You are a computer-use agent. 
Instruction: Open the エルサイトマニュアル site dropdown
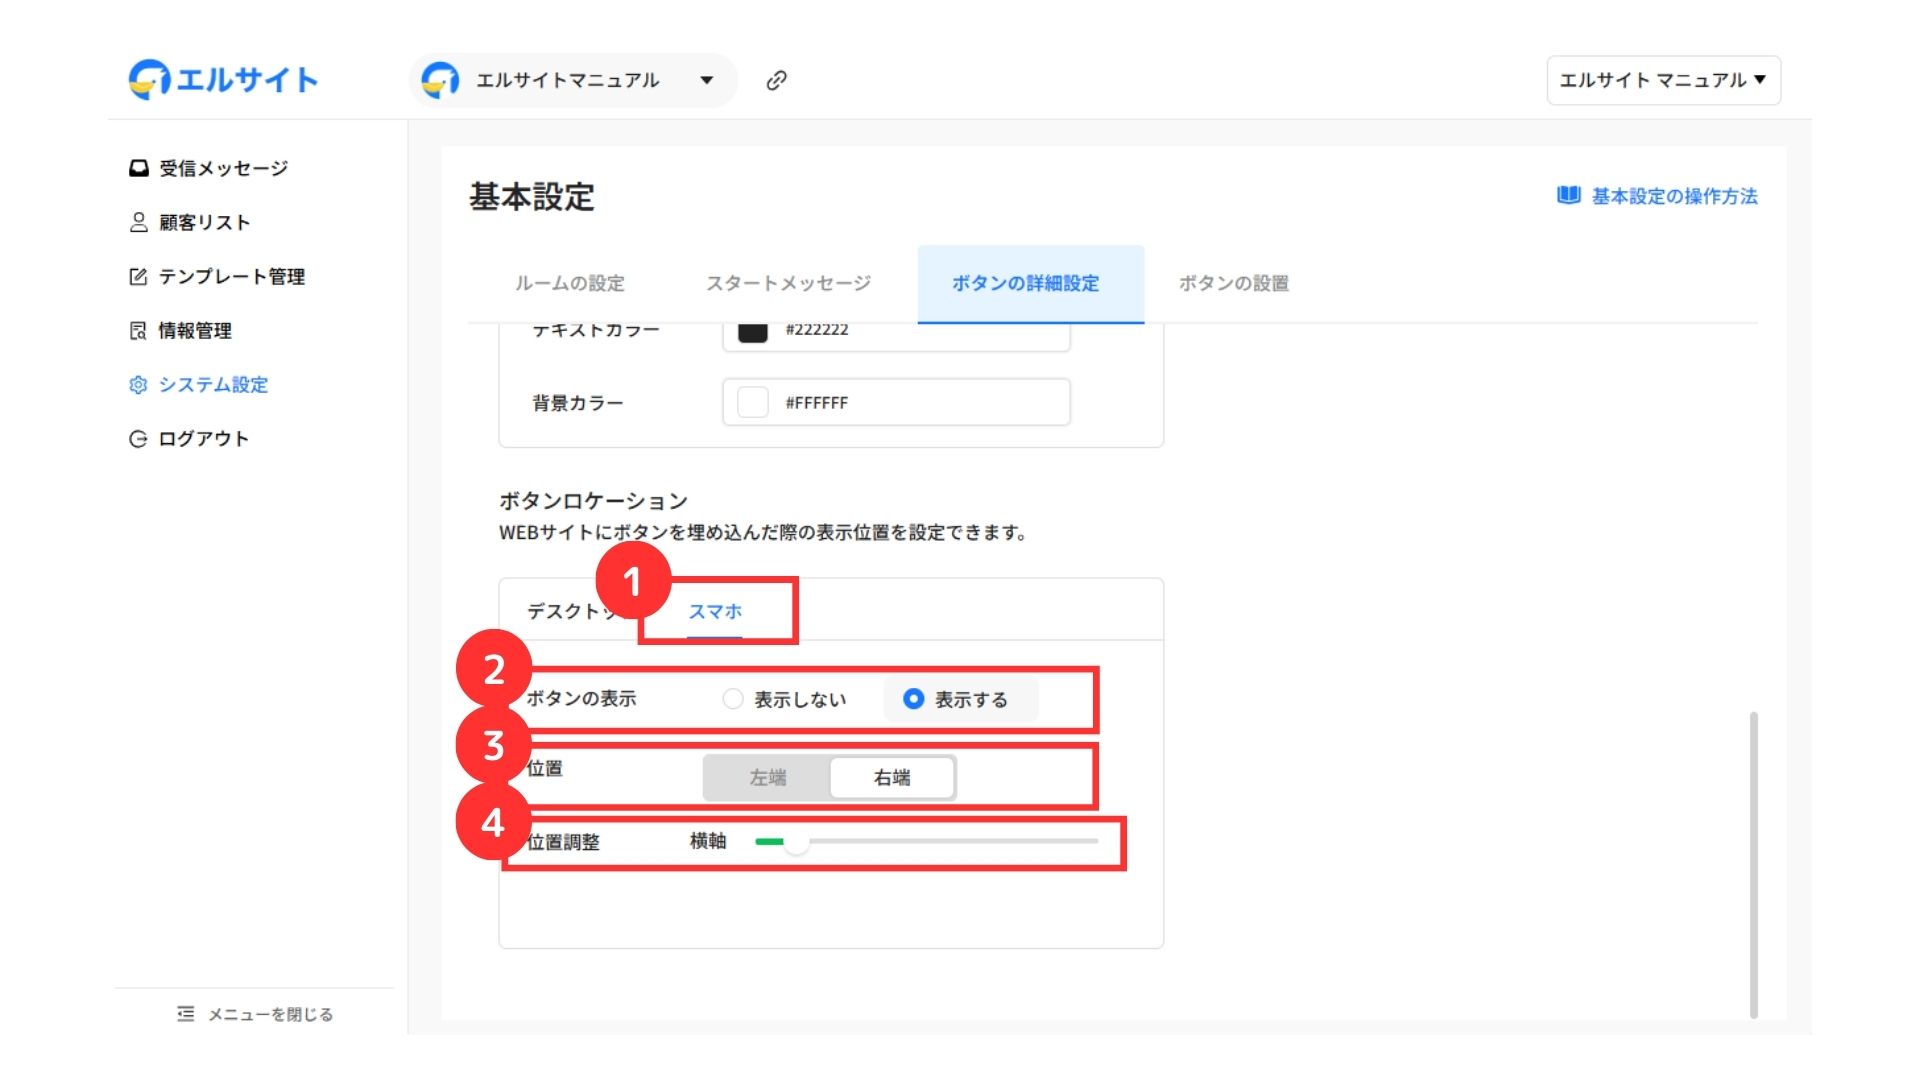click(706, 80)
